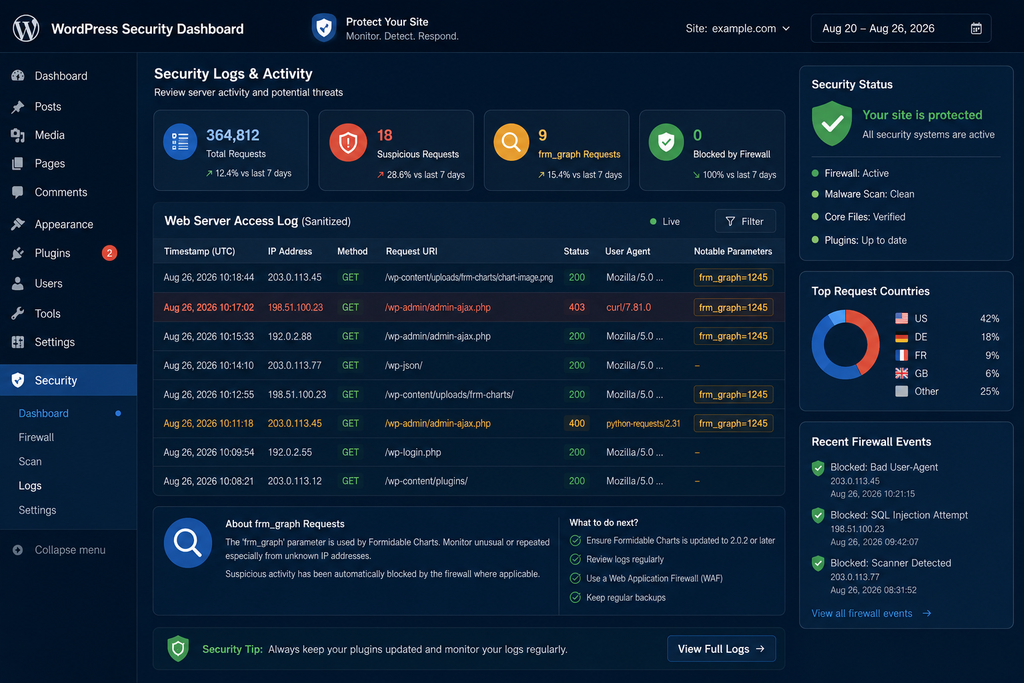Click the Security Tip shield icon
This screenshot has height=683, width=1024.
[178, 648]
